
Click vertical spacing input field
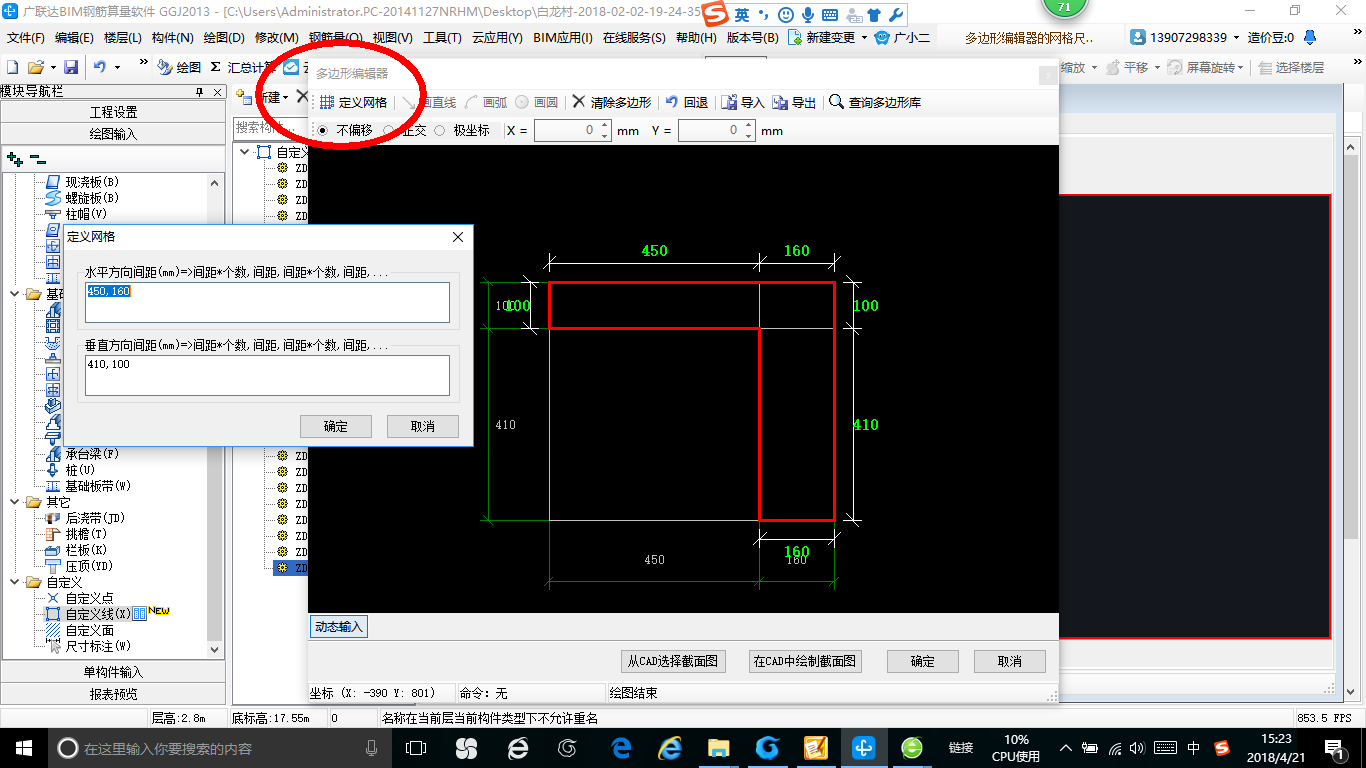[267, 375]
